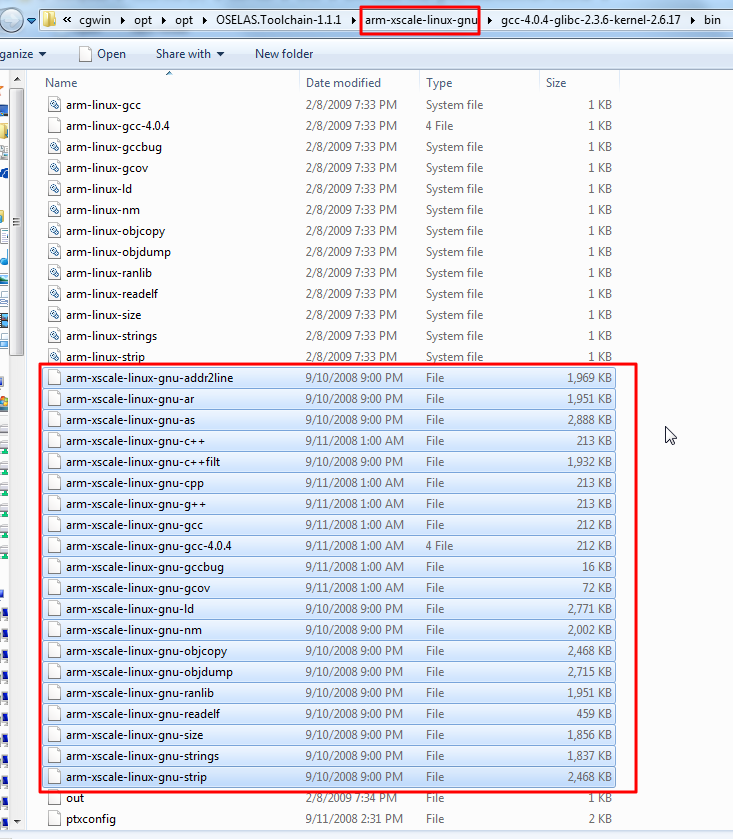This screenshot has height=839, width=733.
Task: Select file arm-xscale-linux-gnu-cpp
Action: (x=329, y=483)
